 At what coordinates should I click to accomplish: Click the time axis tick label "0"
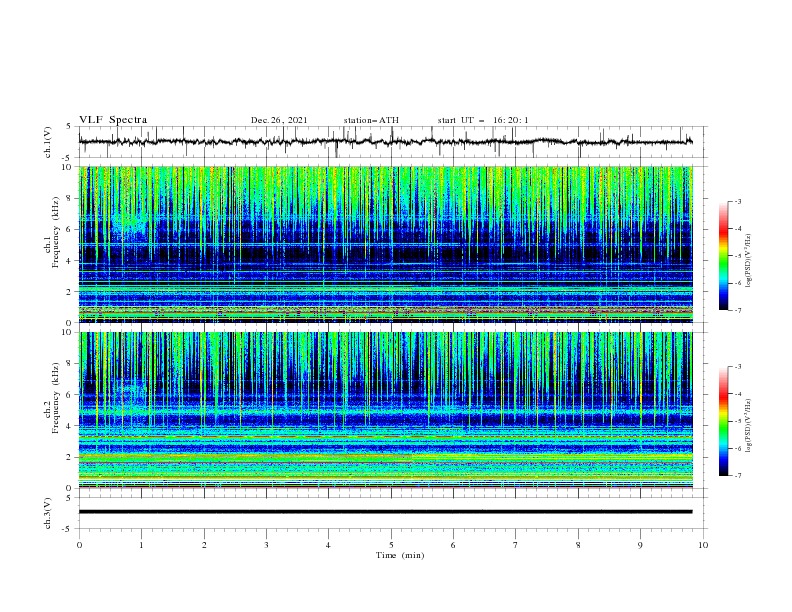point(79,545)
